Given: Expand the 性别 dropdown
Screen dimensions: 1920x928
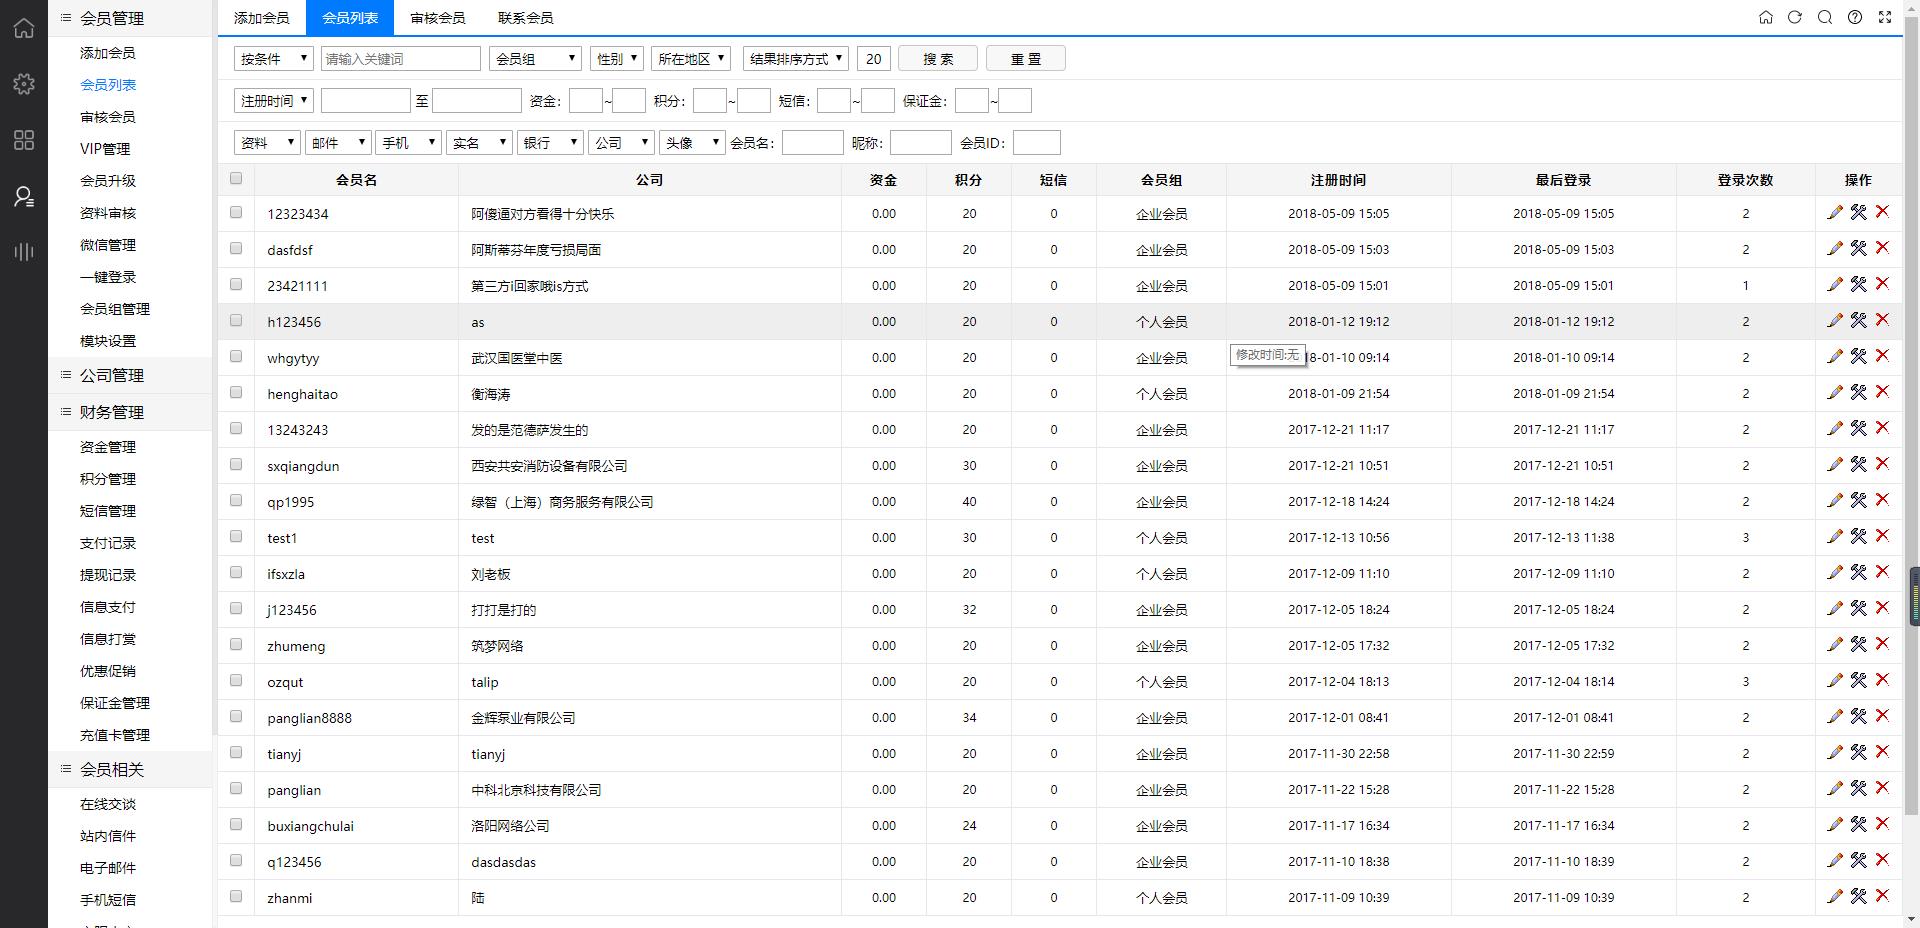Looking at the screenshot, I should [616, 59].
